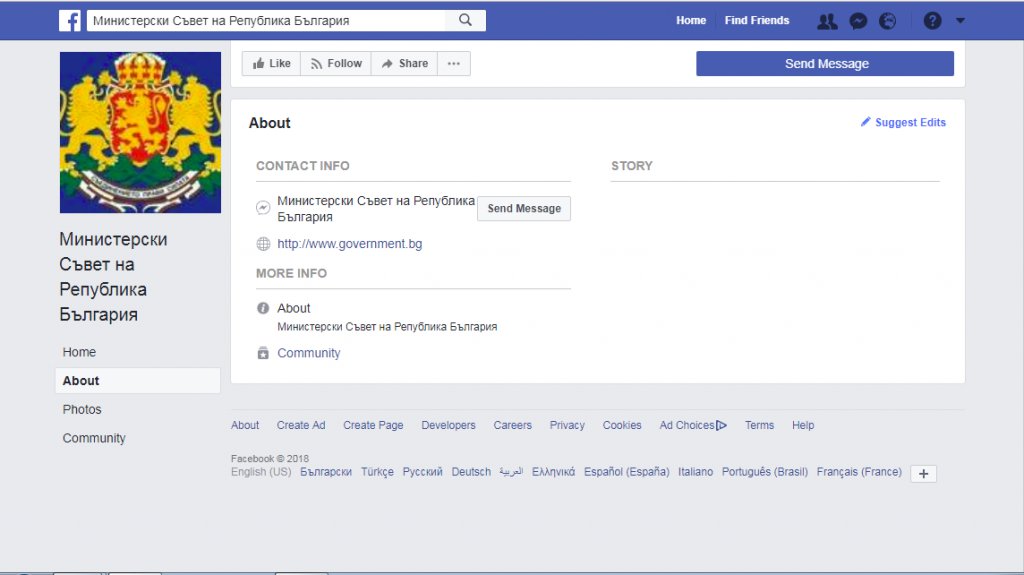The height and width of the screenshot is (575, 1024).
Task: Click the Ad Choices triangle icon
Action: 721,425
